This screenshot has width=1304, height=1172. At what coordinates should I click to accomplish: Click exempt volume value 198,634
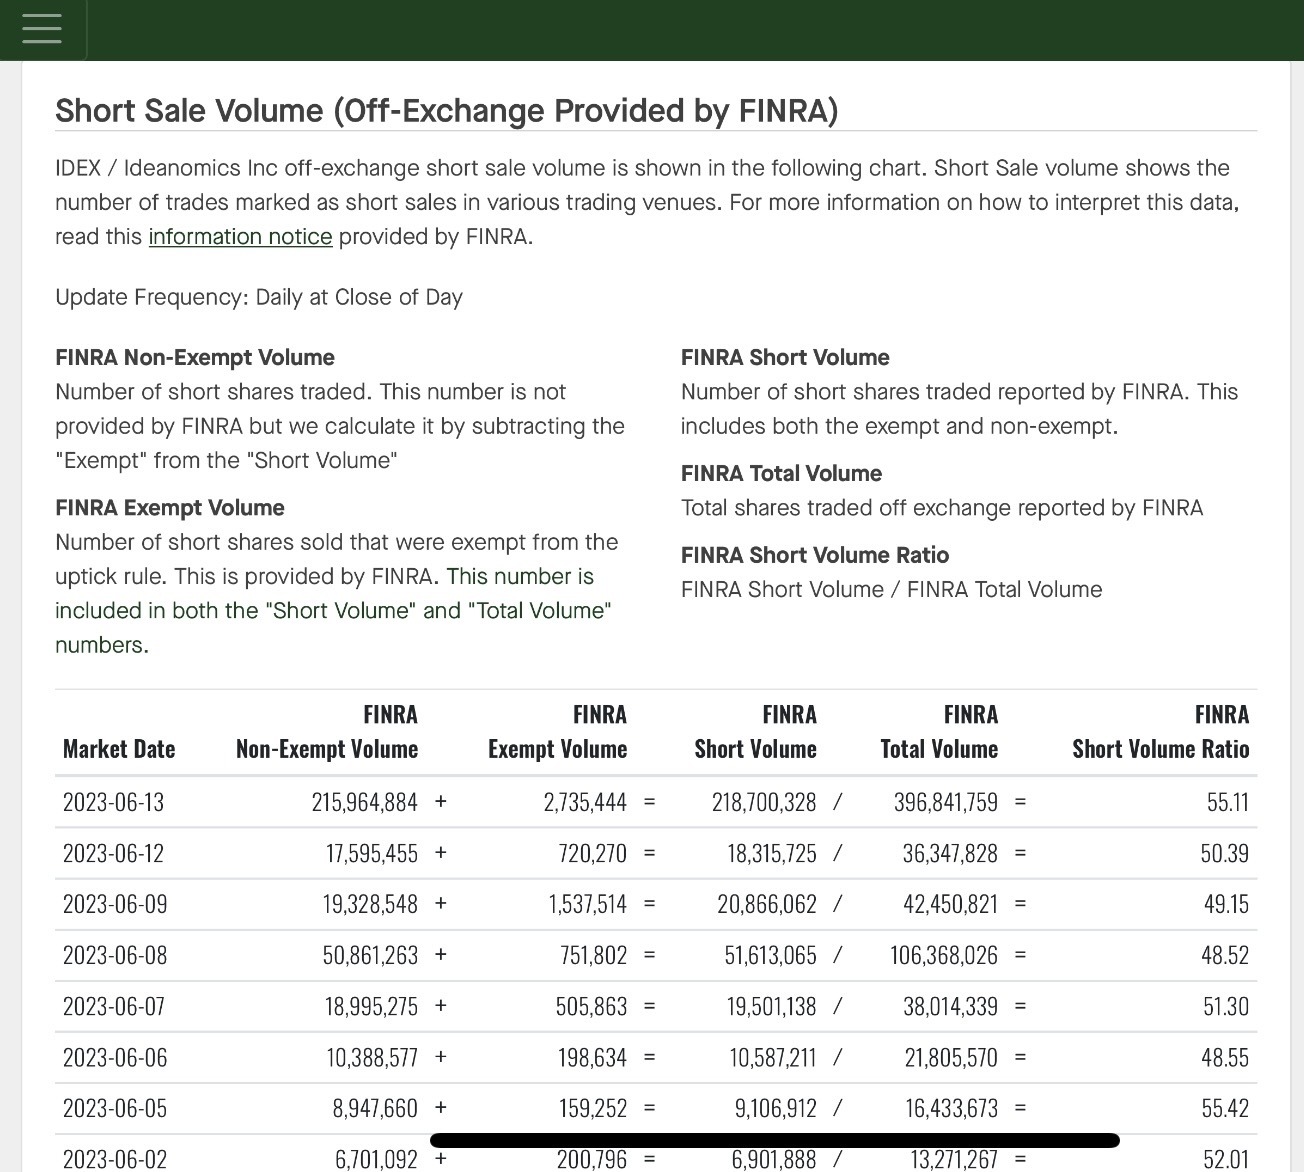click(592, 1058)
